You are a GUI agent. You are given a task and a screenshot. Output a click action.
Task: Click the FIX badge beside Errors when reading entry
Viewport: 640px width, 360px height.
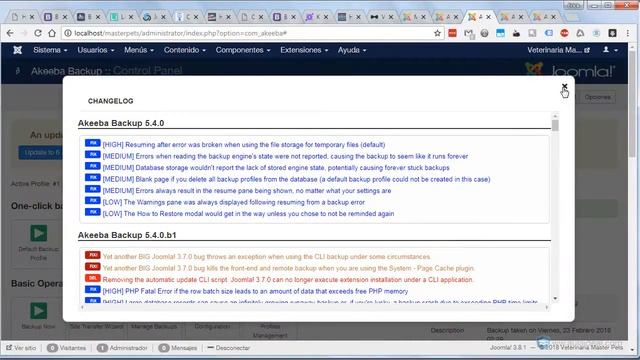click(x=93, y=155)
